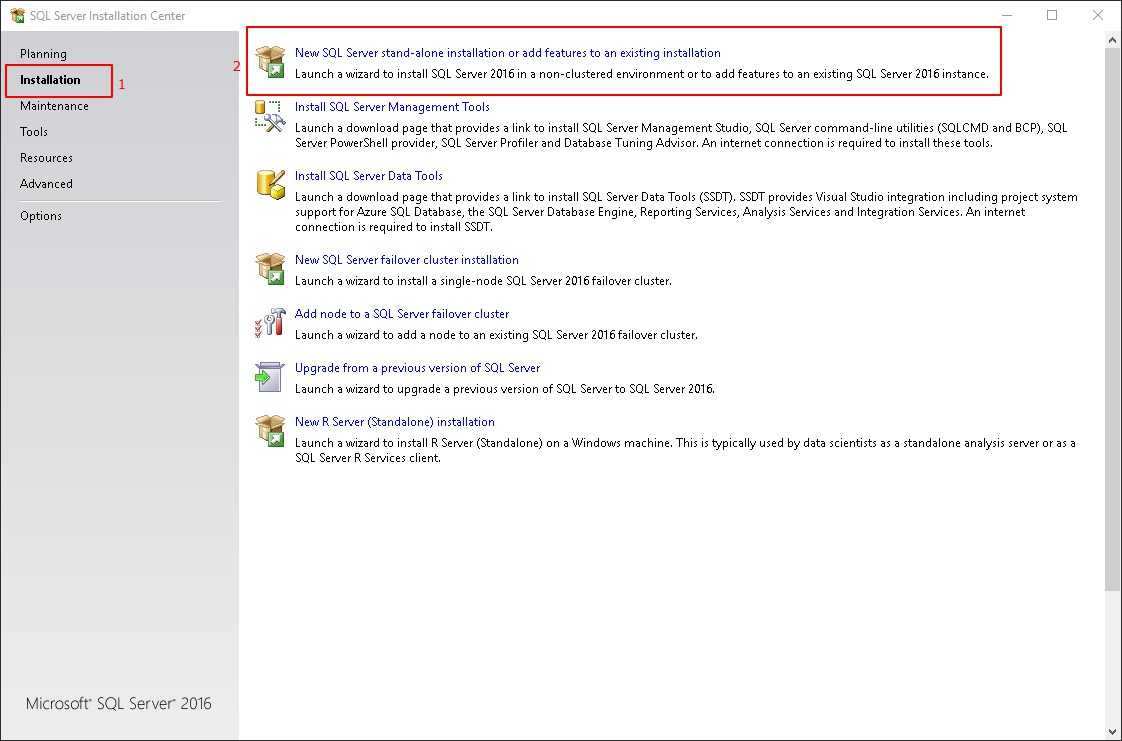Click description text about non-clustered environment wizard

[x=642, y=74]
